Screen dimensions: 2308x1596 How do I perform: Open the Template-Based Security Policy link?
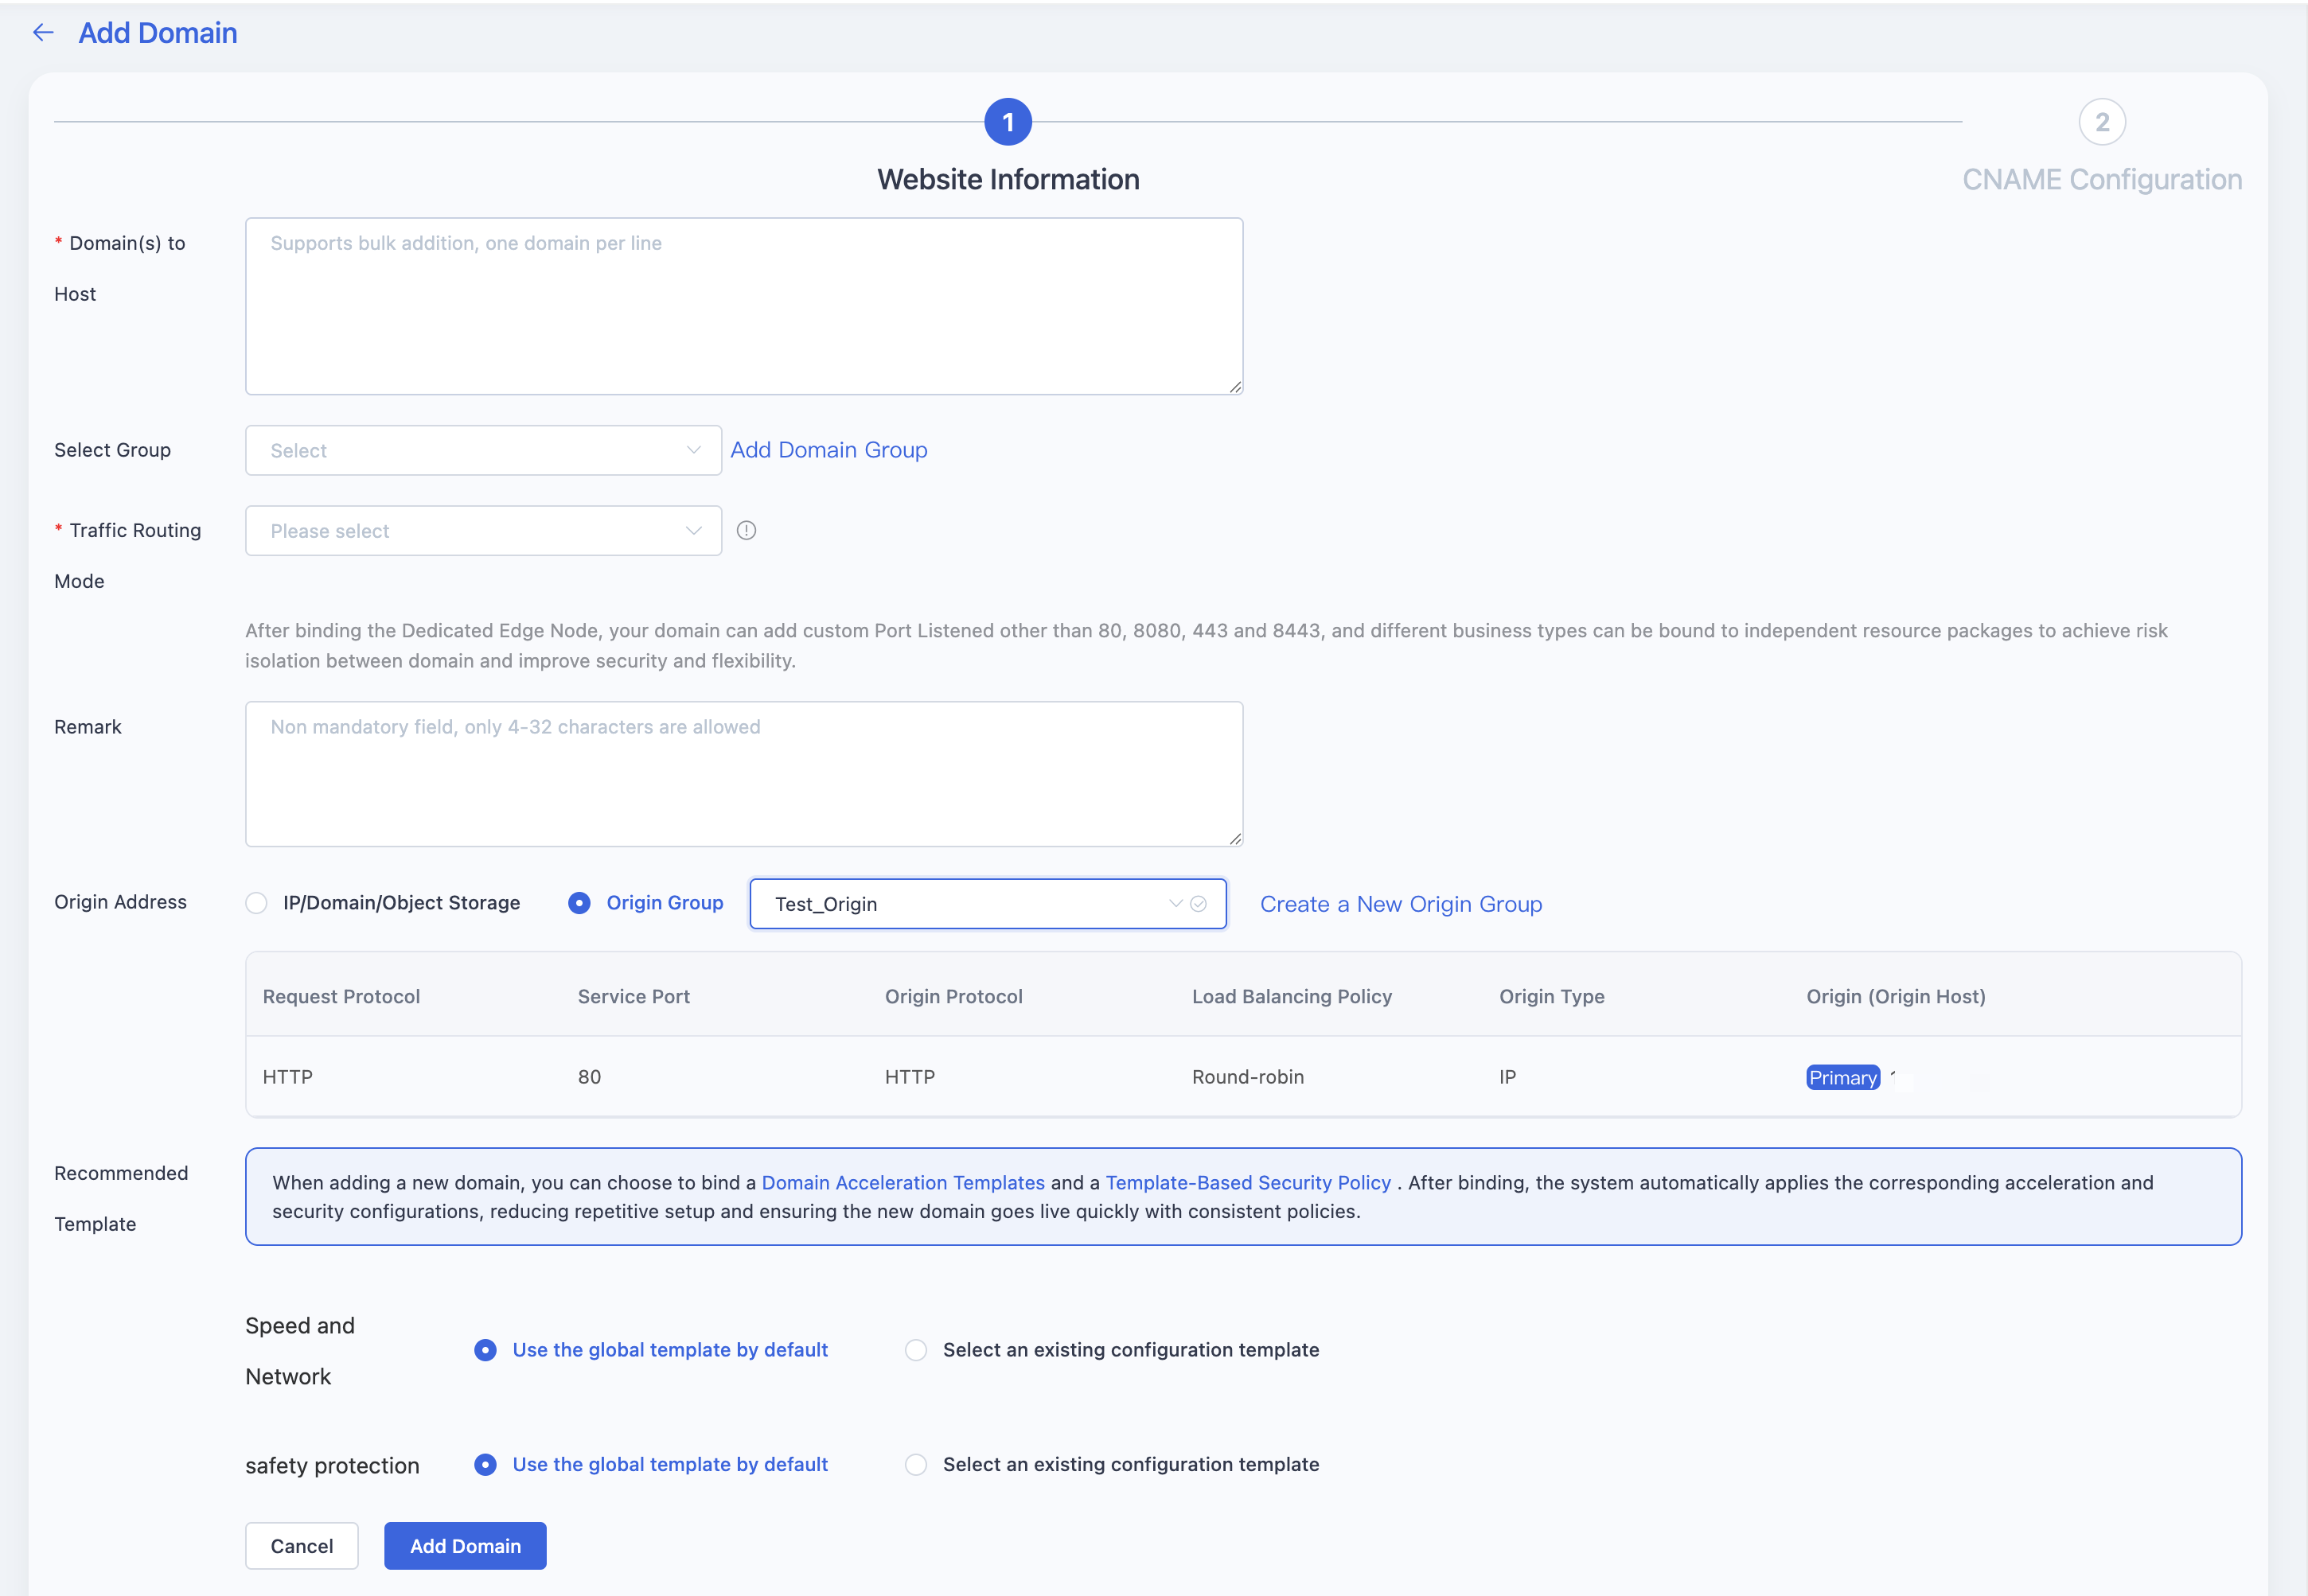tap(1248, 1182)
